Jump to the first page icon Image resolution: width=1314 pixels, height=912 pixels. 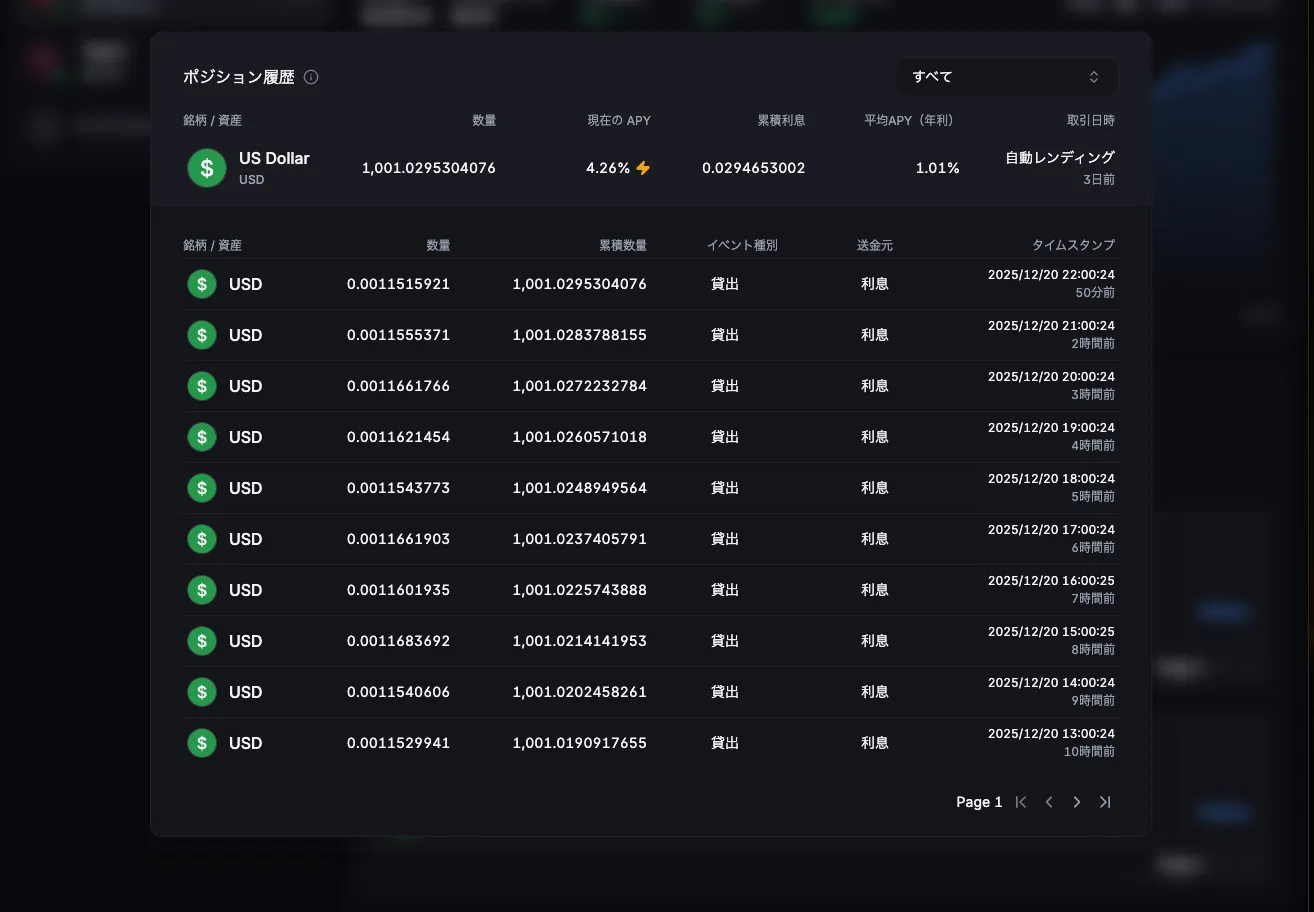pyautogui.click(x=1021, y=802)
